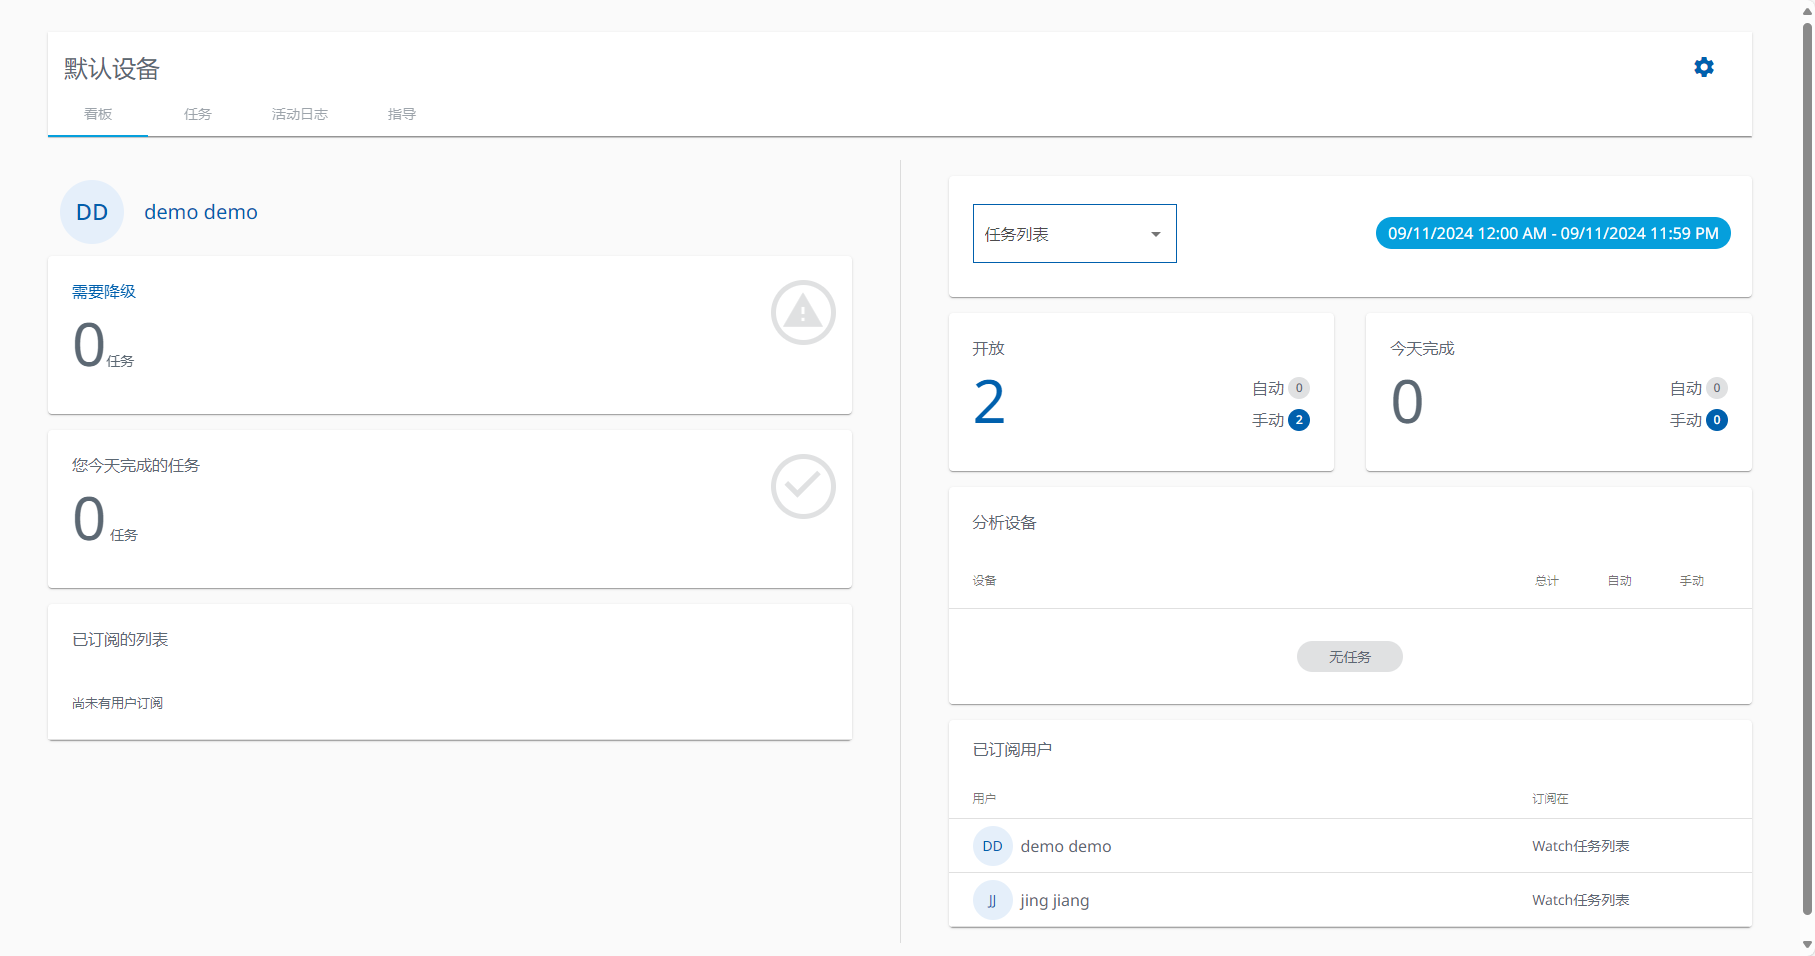Click the 无任务 chip button
Image resolution: width=1815 pixels, height=956 pixels.
(x=1349, y=657)
